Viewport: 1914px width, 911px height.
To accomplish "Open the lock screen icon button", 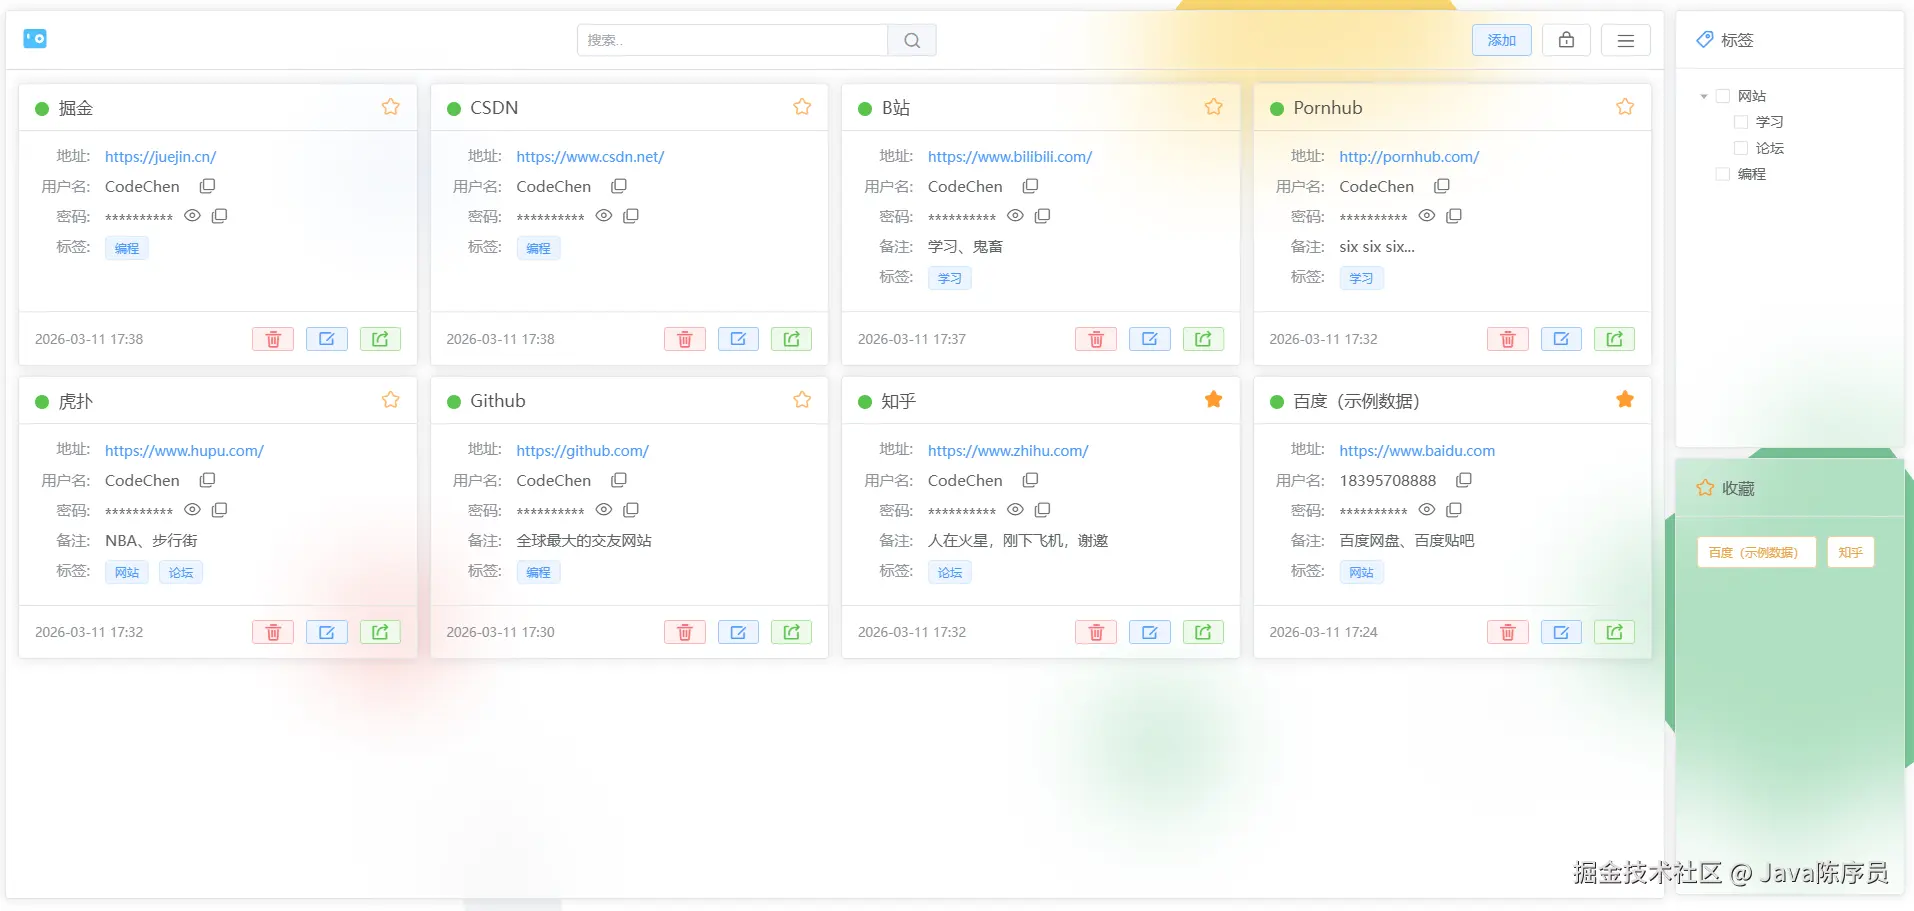I will (x=1566, y=40).
